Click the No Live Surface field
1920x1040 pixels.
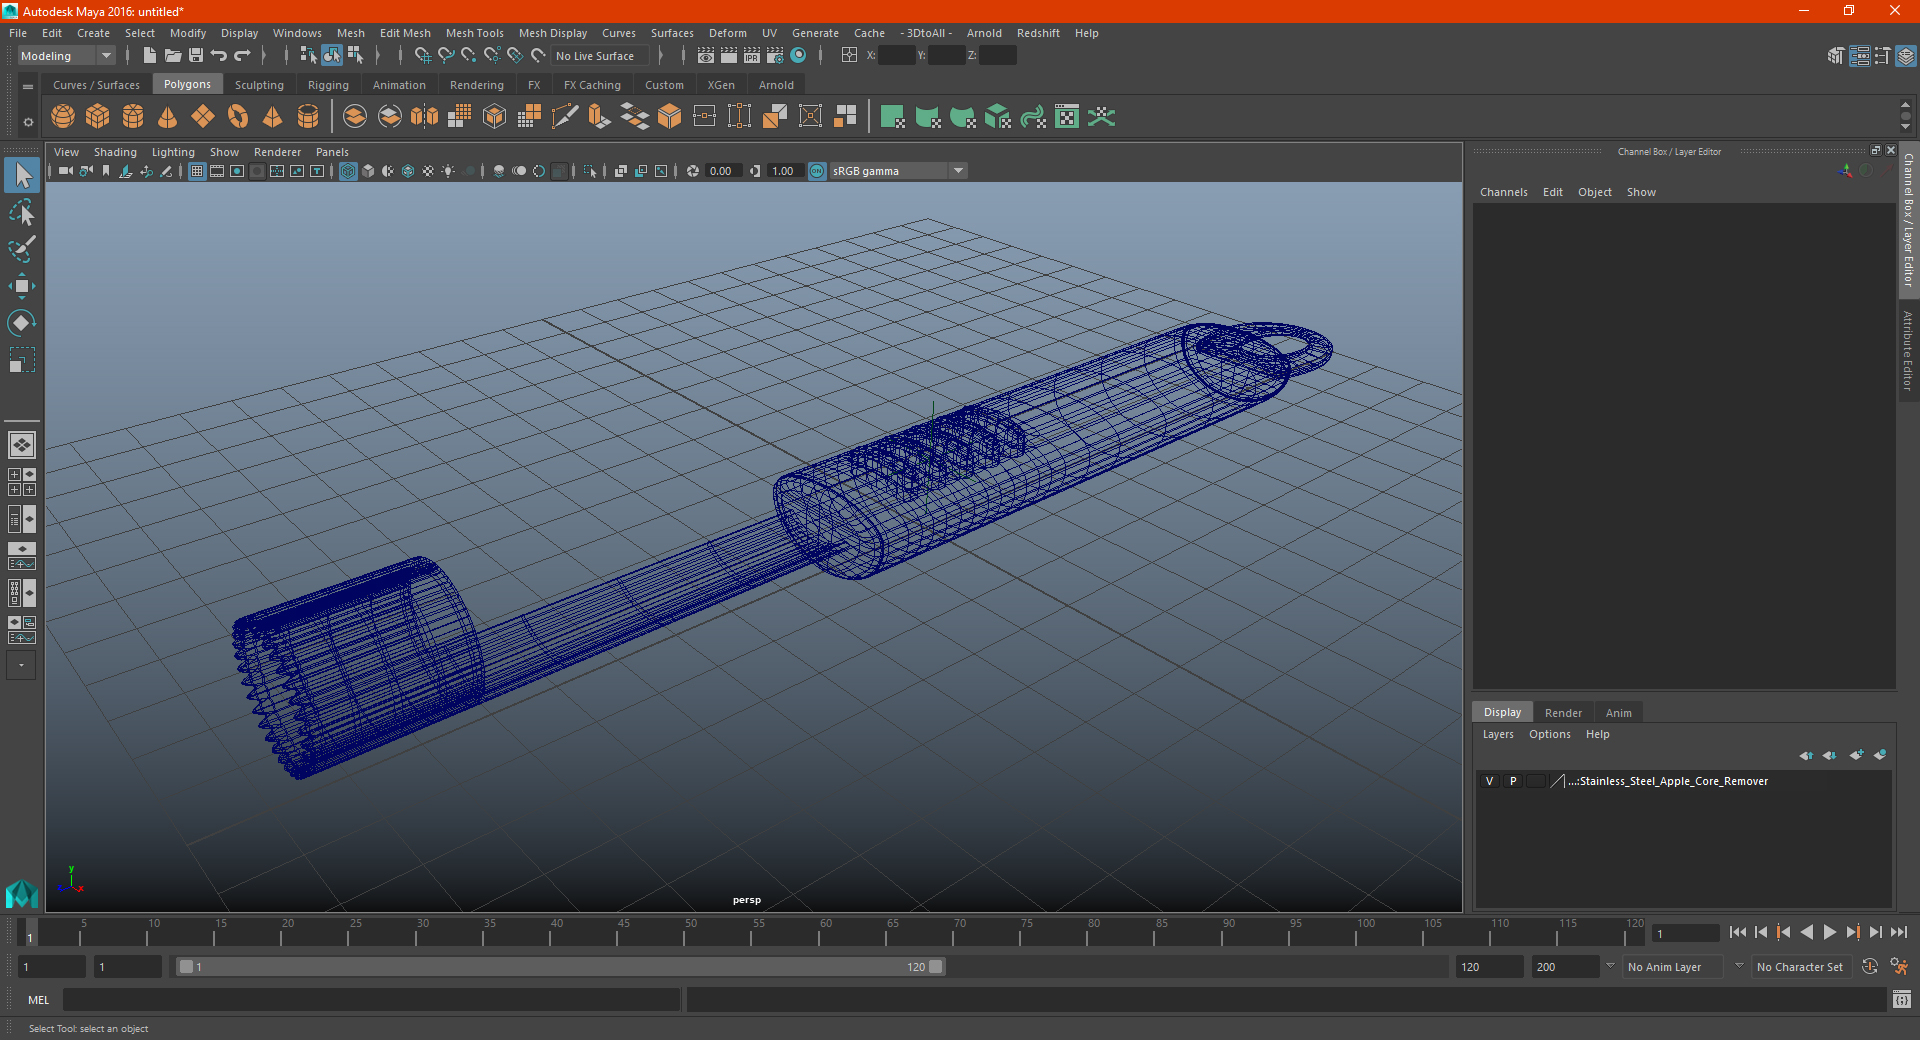click(x=600, y=56)
